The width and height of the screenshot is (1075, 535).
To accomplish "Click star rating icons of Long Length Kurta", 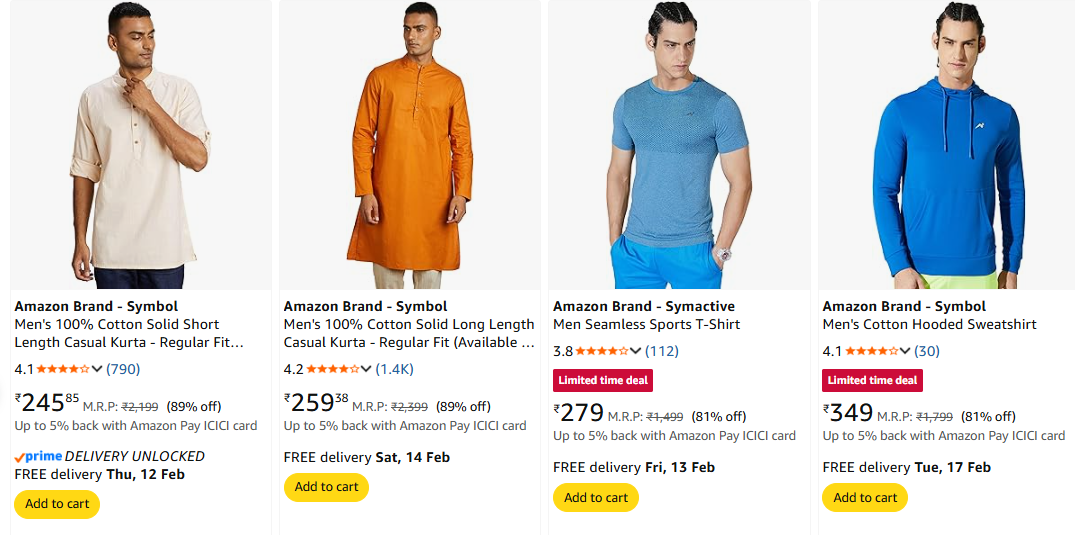I will click(333, 369).
